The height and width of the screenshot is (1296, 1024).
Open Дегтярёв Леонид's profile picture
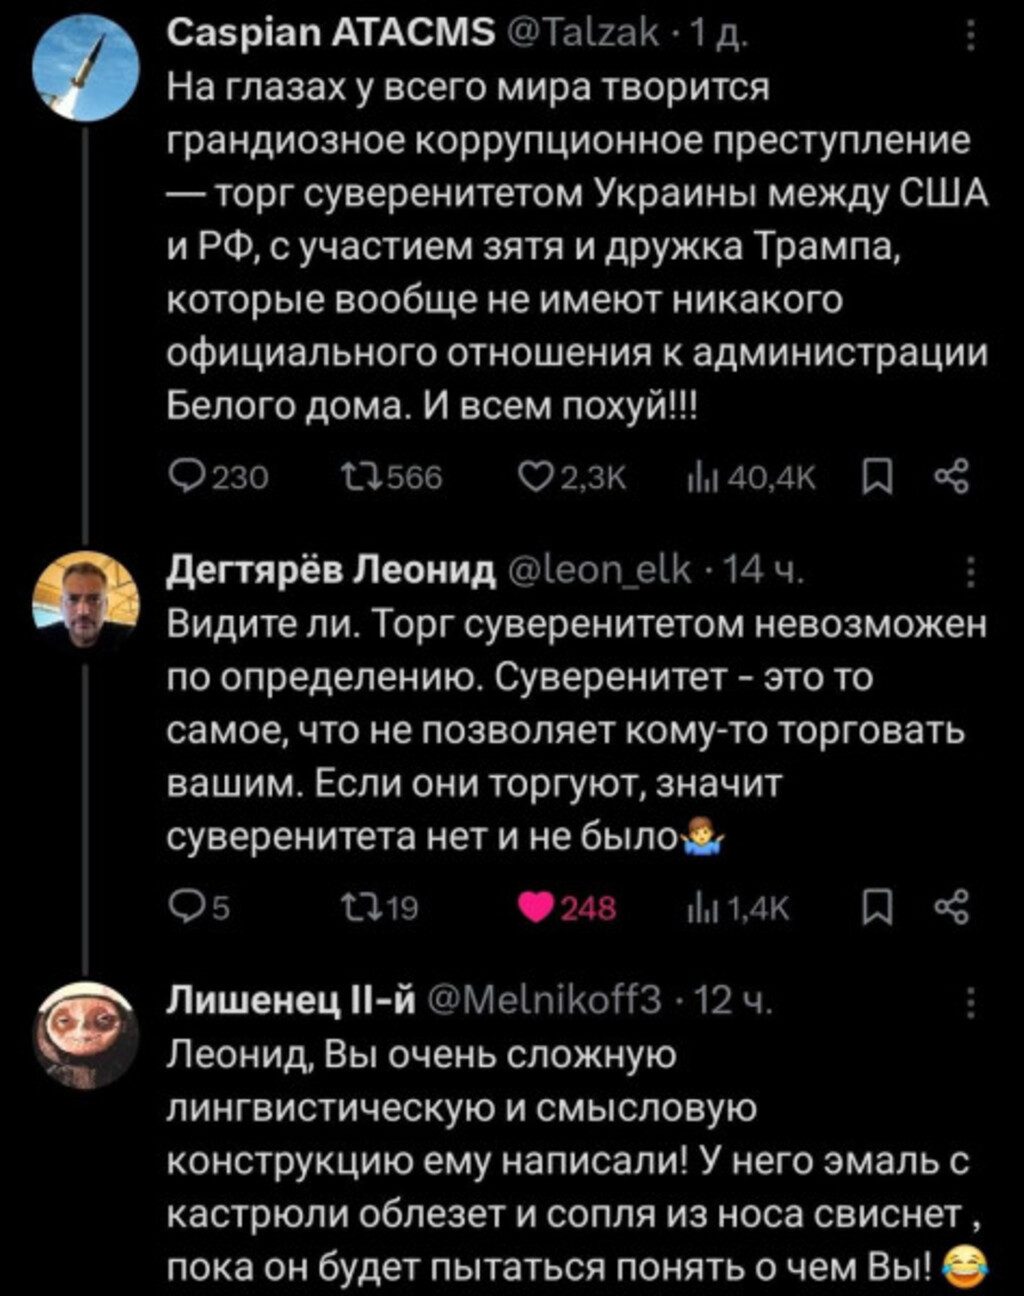(86, 601)
